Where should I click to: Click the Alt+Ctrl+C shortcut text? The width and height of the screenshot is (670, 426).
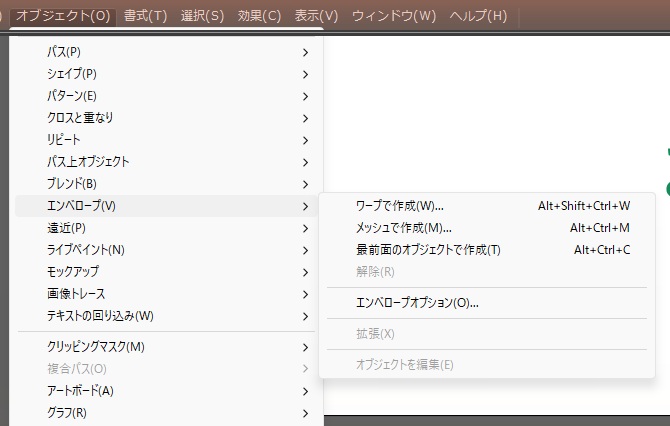pos(602,250)
